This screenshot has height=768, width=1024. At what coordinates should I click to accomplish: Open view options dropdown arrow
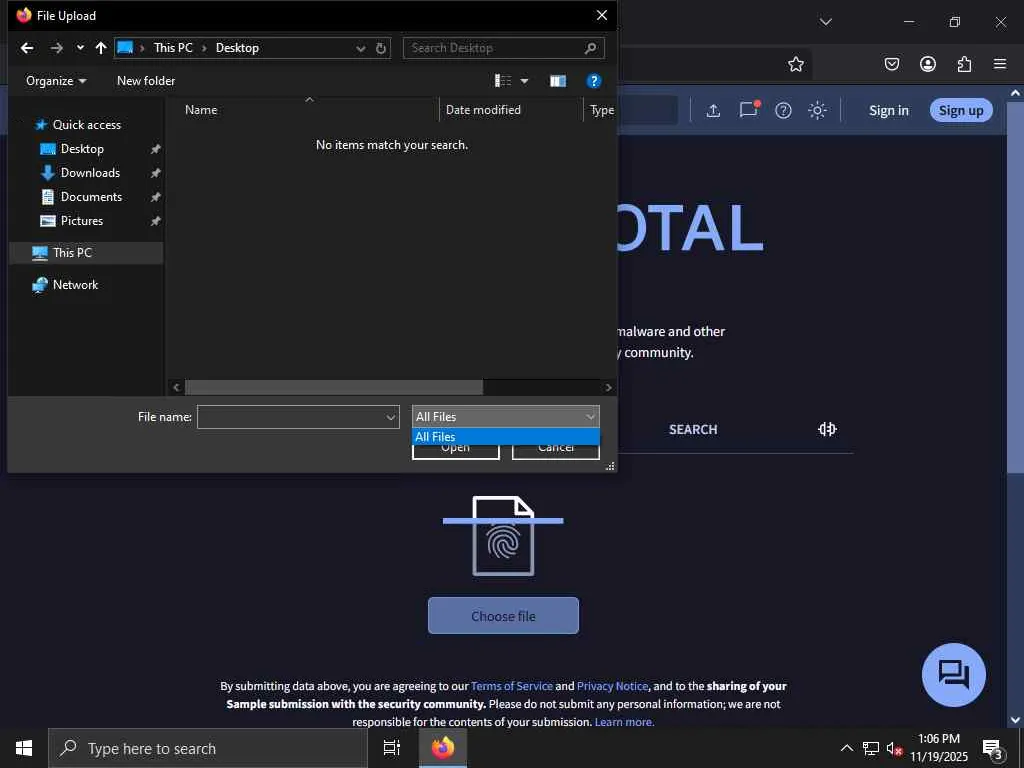click(x=524, y=81)
